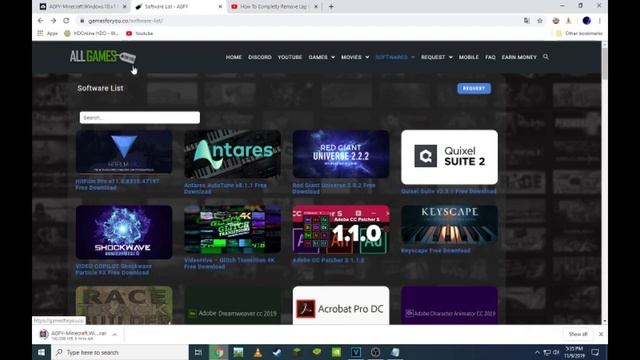
Task: Open the Shockwave thumbnail
Action: (x=124, y=232)
